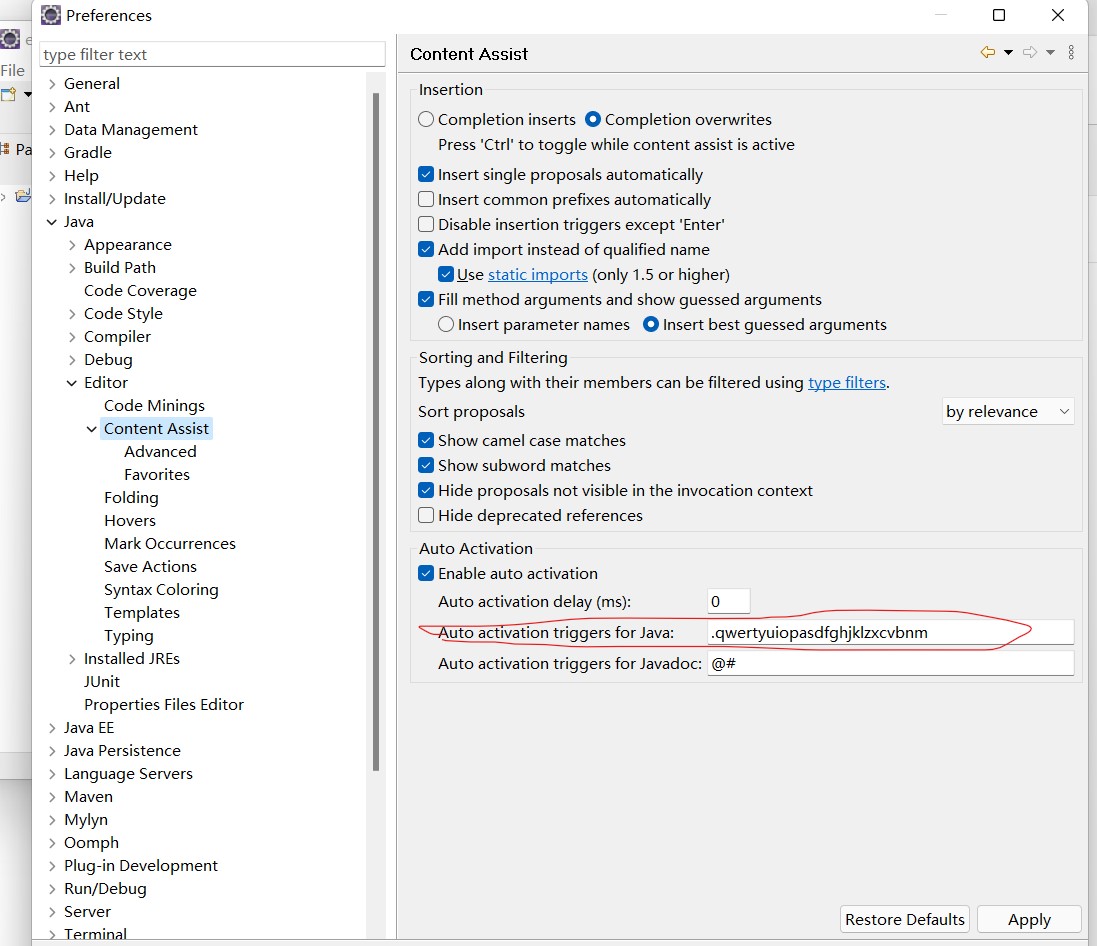Screen dimensions: 1097x946
Task: Toggle Insert single proposals automatically
Action: 425,174
